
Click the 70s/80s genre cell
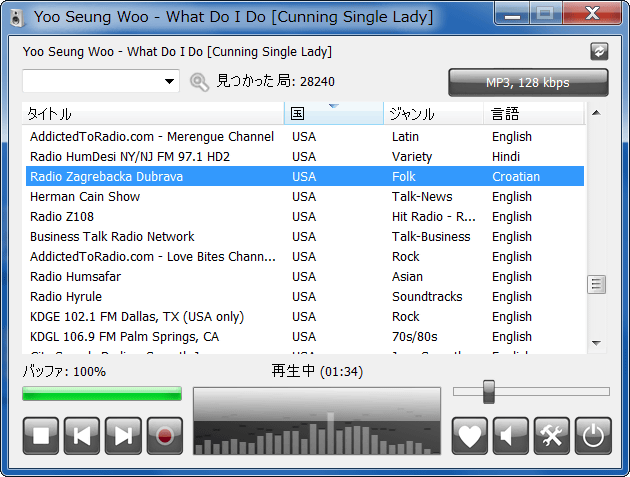pos(415,336)
